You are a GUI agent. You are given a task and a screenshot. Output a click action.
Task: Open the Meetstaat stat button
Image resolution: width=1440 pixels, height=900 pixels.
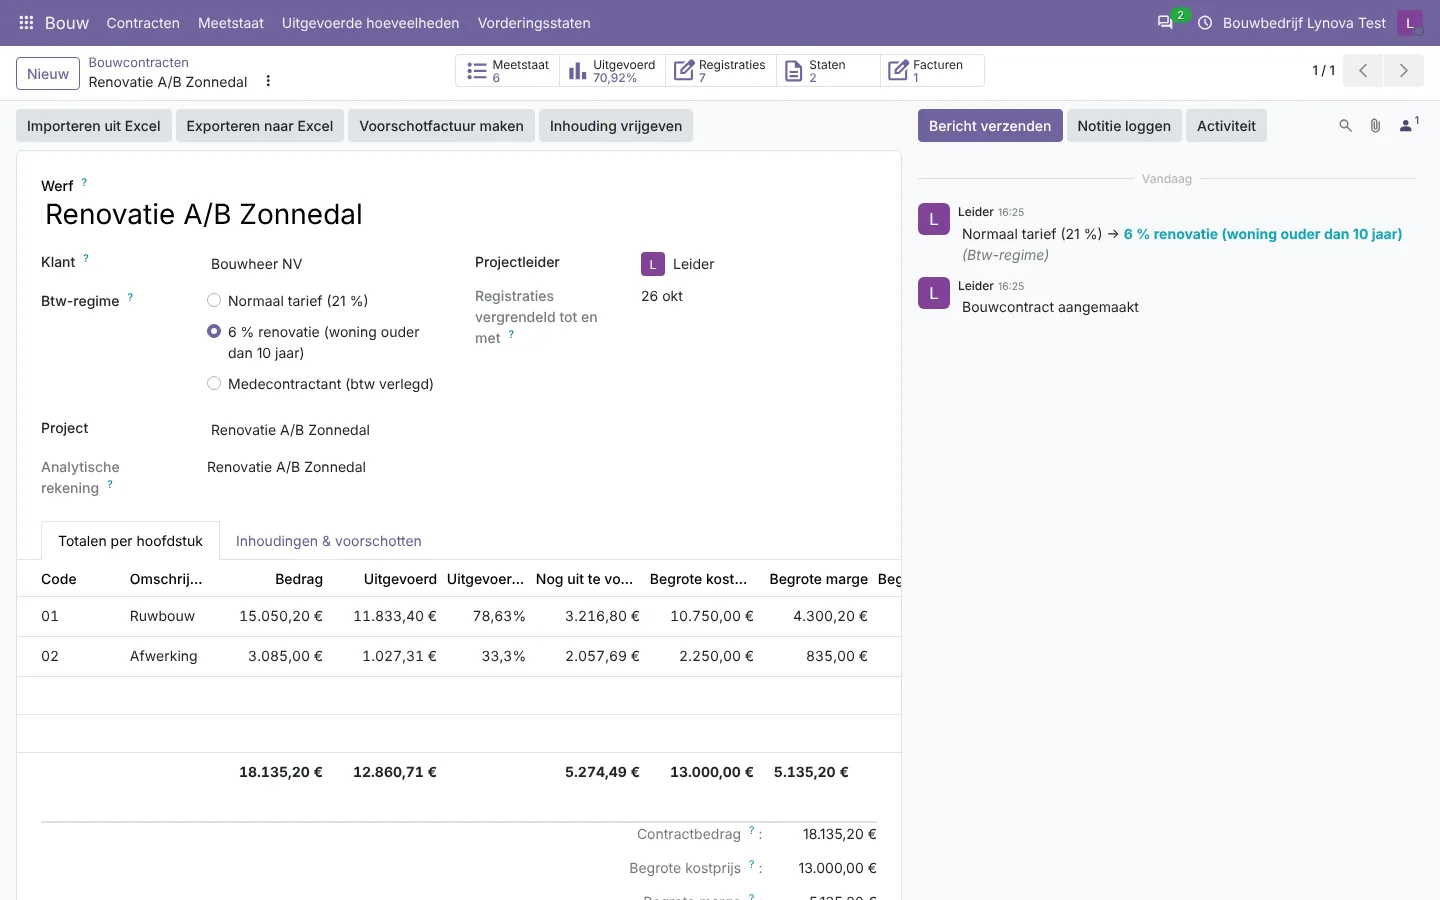pyautogui.click(x=508, y=71)
